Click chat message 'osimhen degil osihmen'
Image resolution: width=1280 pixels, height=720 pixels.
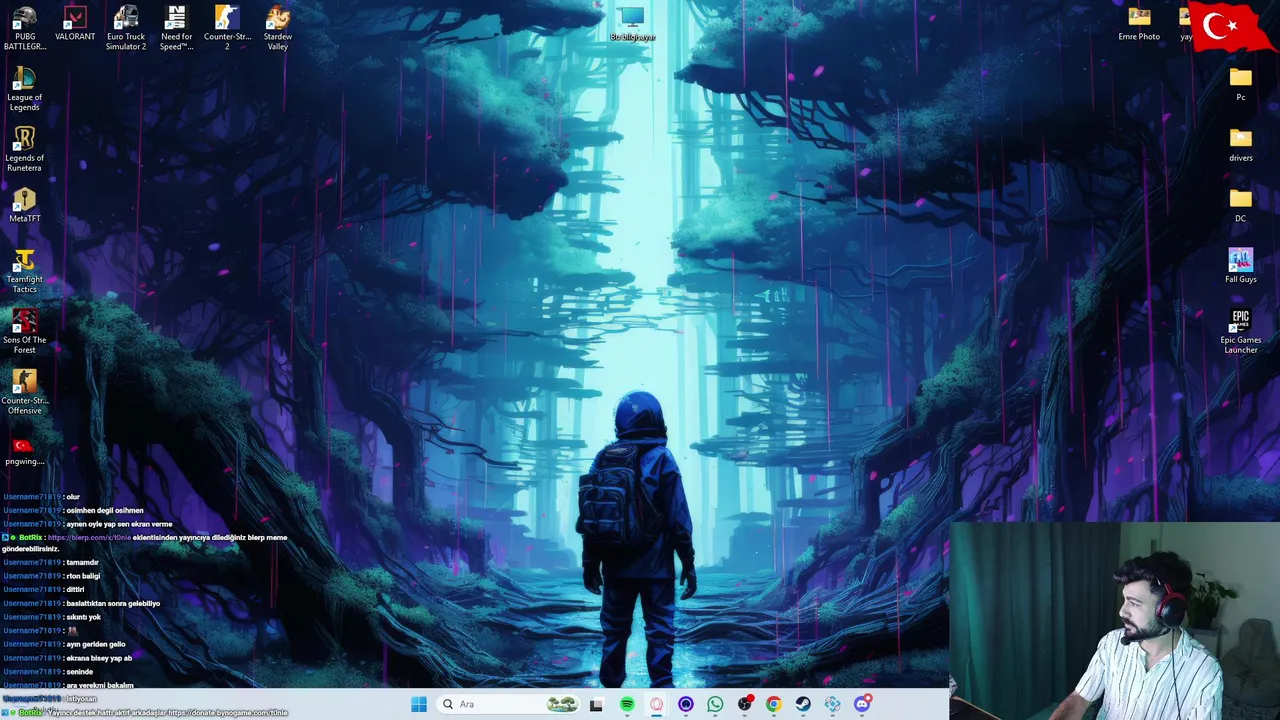pos(105,510)
